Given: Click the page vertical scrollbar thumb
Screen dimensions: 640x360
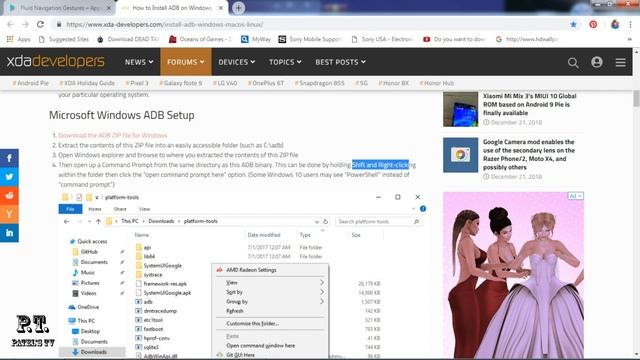Looking at the screenshot, I should point(636,99).
